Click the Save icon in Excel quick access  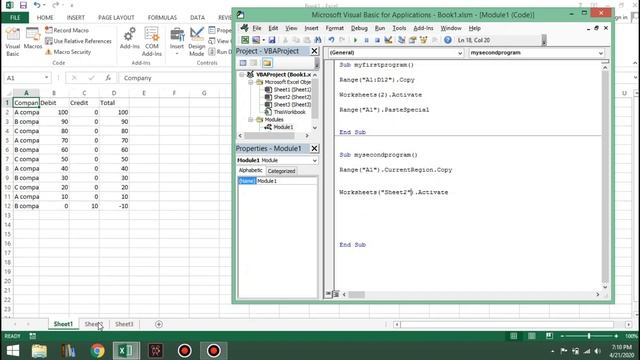coord(23,5)
